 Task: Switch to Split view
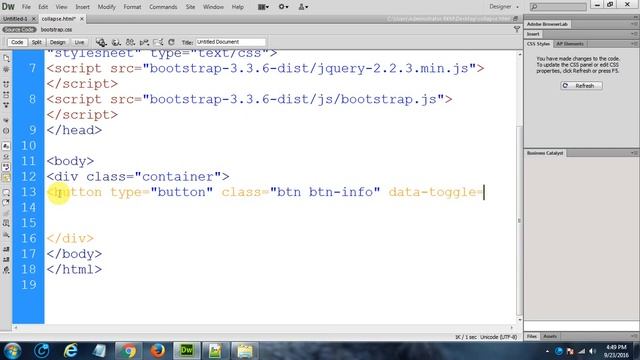37,42
